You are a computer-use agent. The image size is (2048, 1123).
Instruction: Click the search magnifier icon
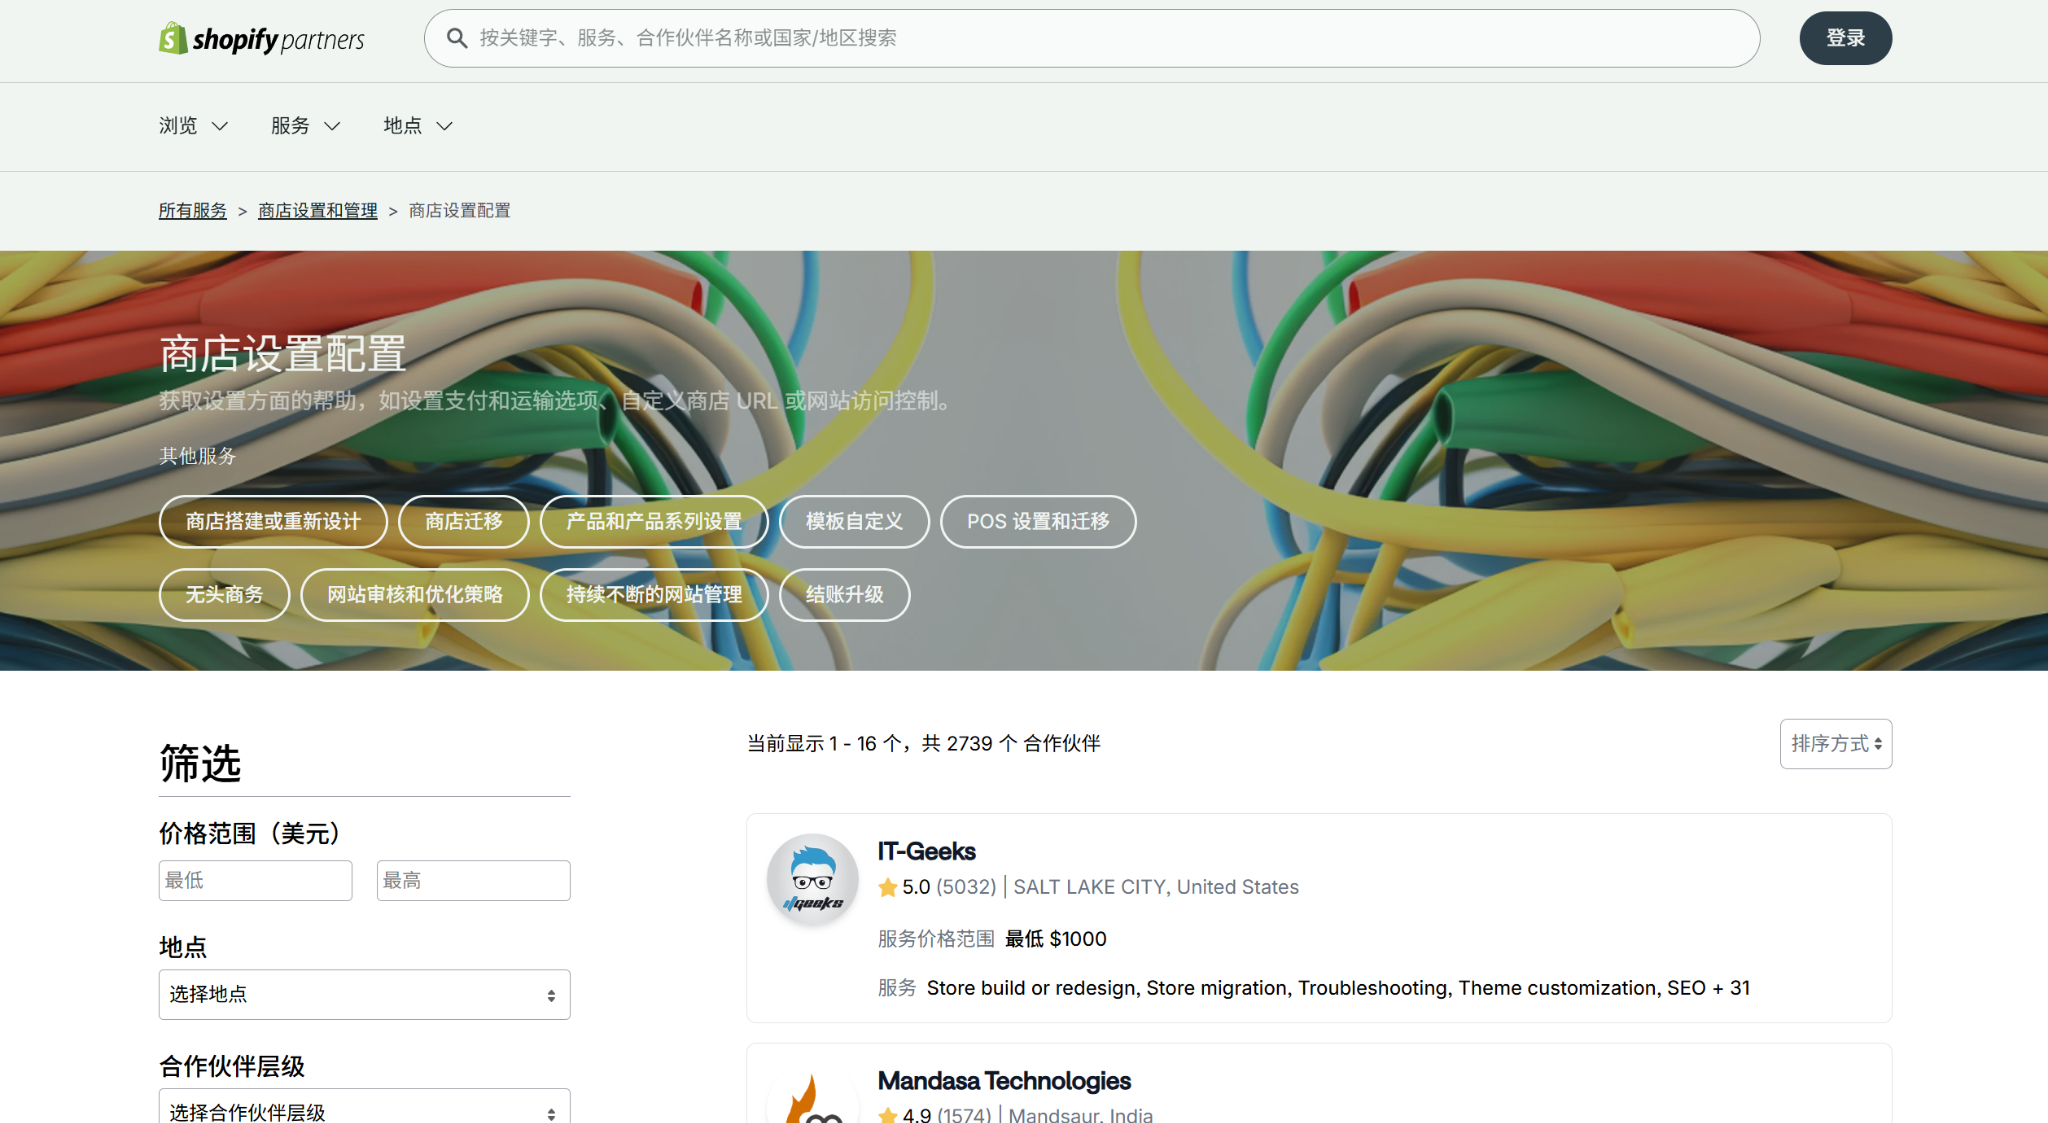(457, 38)
